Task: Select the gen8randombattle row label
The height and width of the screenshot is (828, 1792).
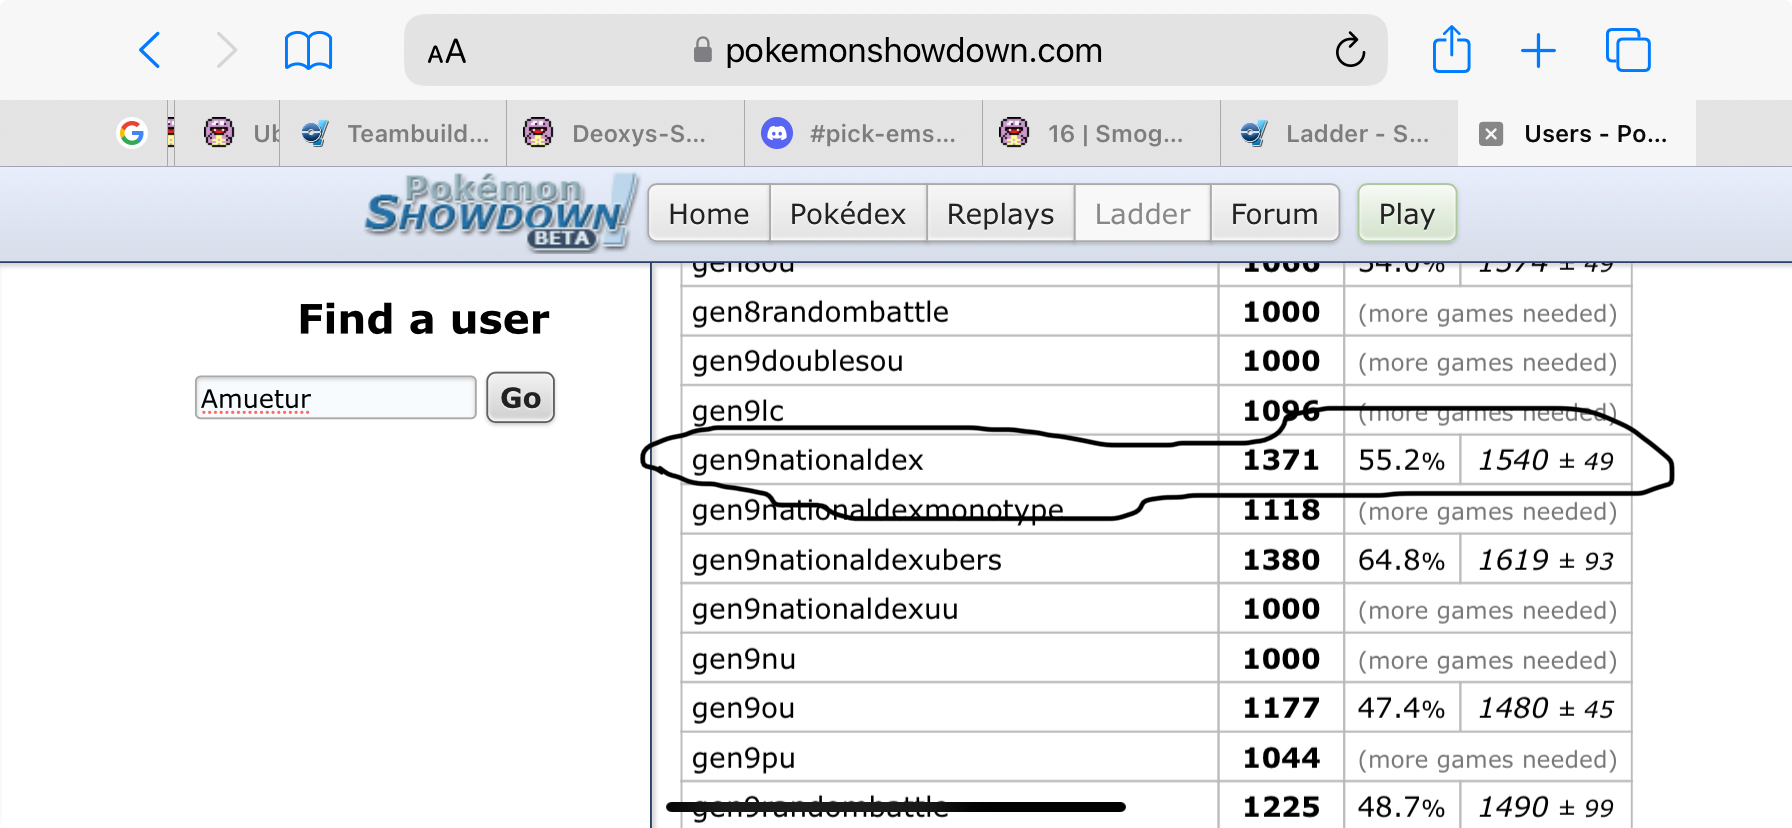Action: (820, 312)
